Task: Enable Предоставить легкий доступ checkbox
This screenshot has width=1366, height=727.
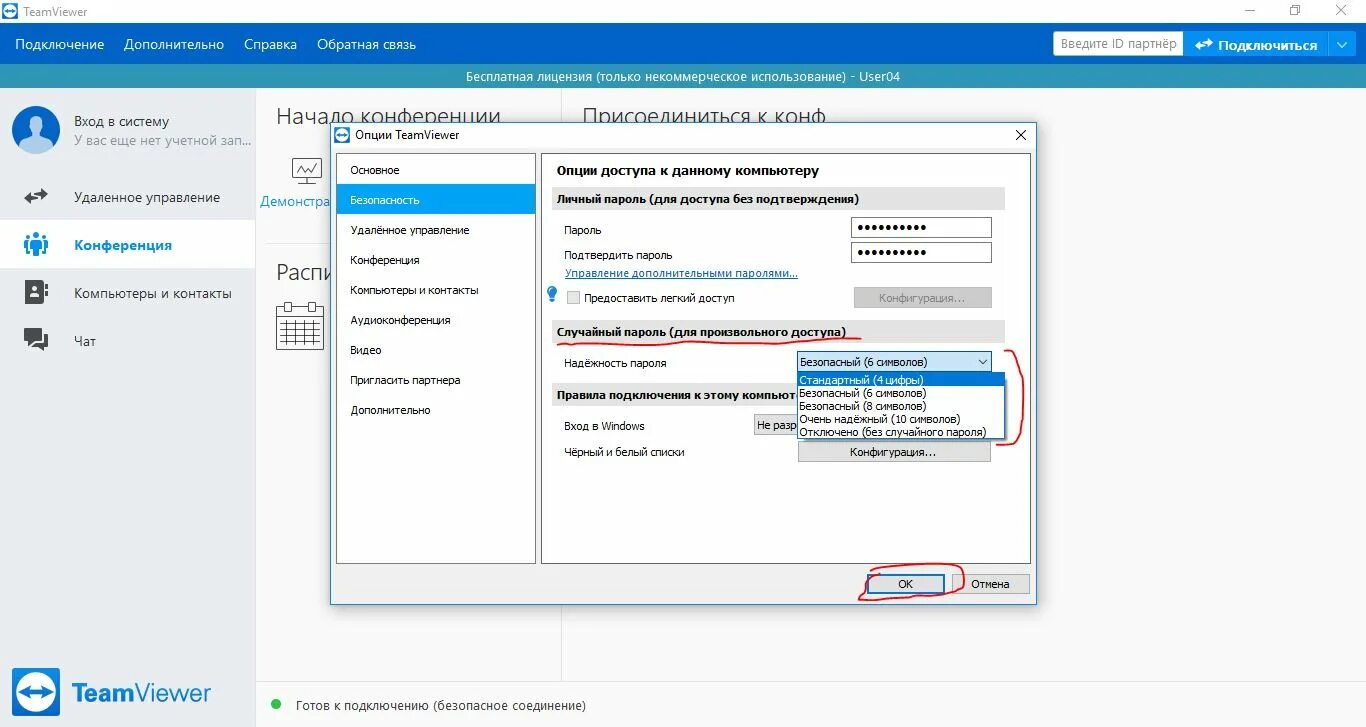Action: (x=573, y=298)
